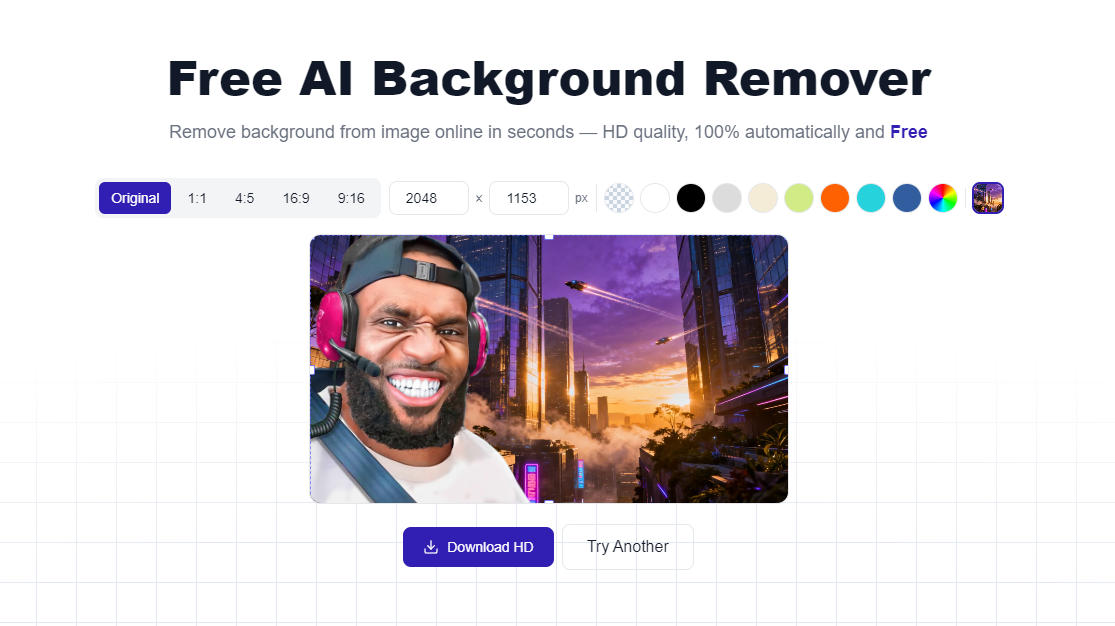The width and height of the screenshot is (1115, 626).
Task: Select the transparent checkerboard background swatch
Action: point(619,198)
